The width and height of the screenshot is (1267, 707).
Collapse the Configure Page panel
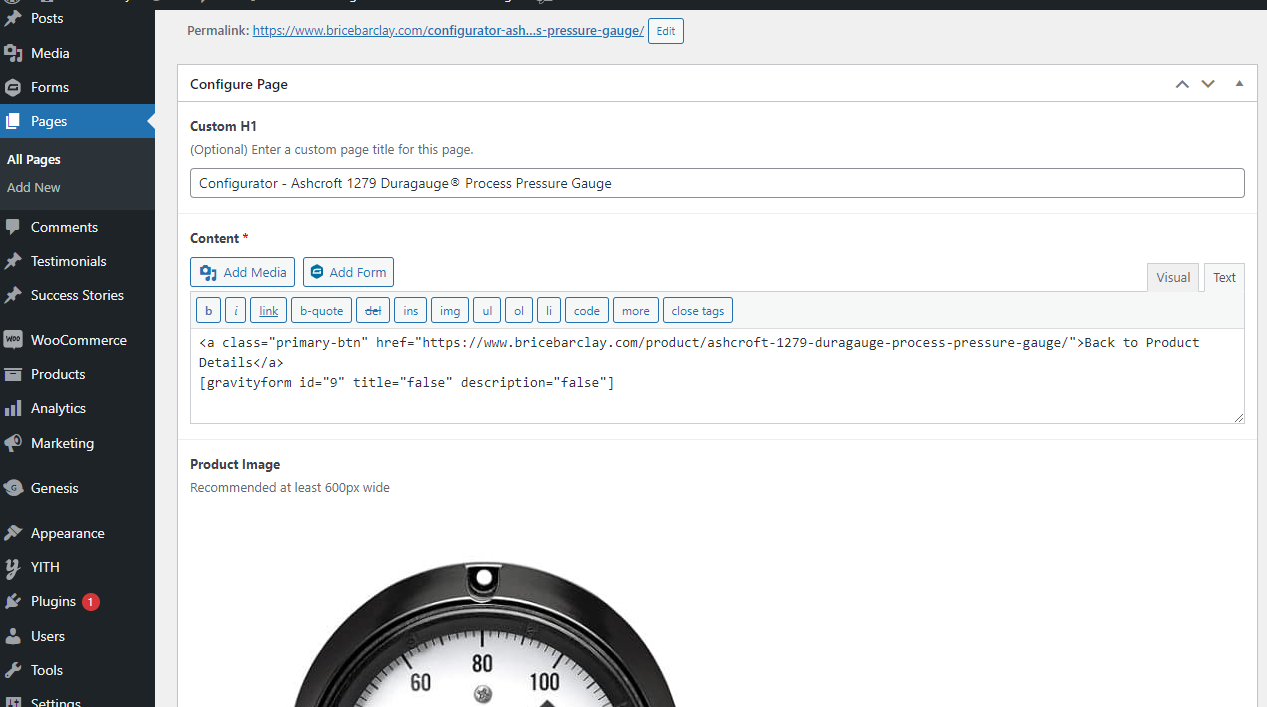[x=1239, y=84]
